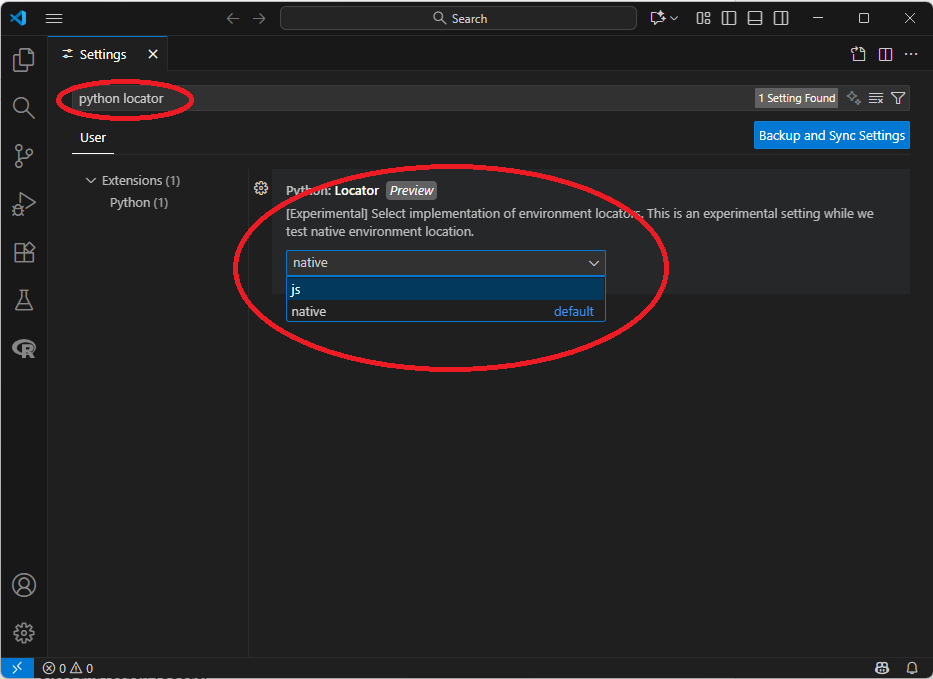Open the Testing flask icon view
The height and width of the screenshot is (679, 933).
click(x=24, y=300)
